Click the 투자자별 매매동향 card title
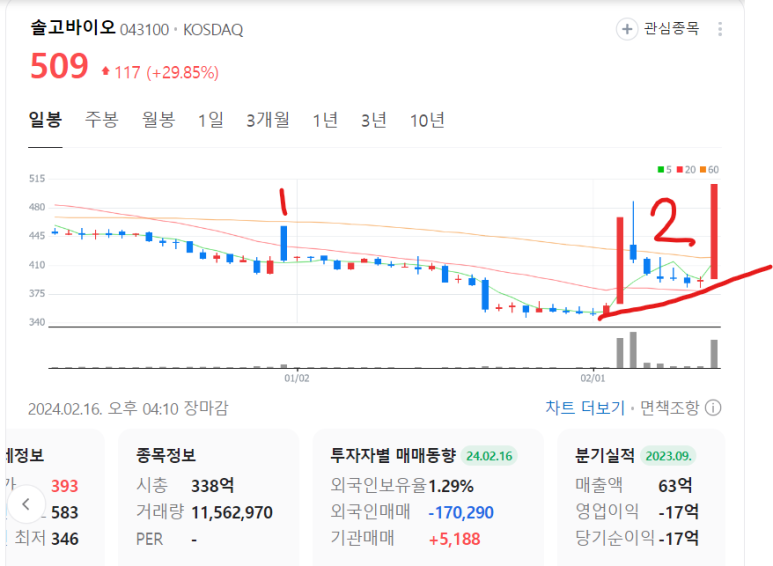773x566 pixels. tap(393, 455)
